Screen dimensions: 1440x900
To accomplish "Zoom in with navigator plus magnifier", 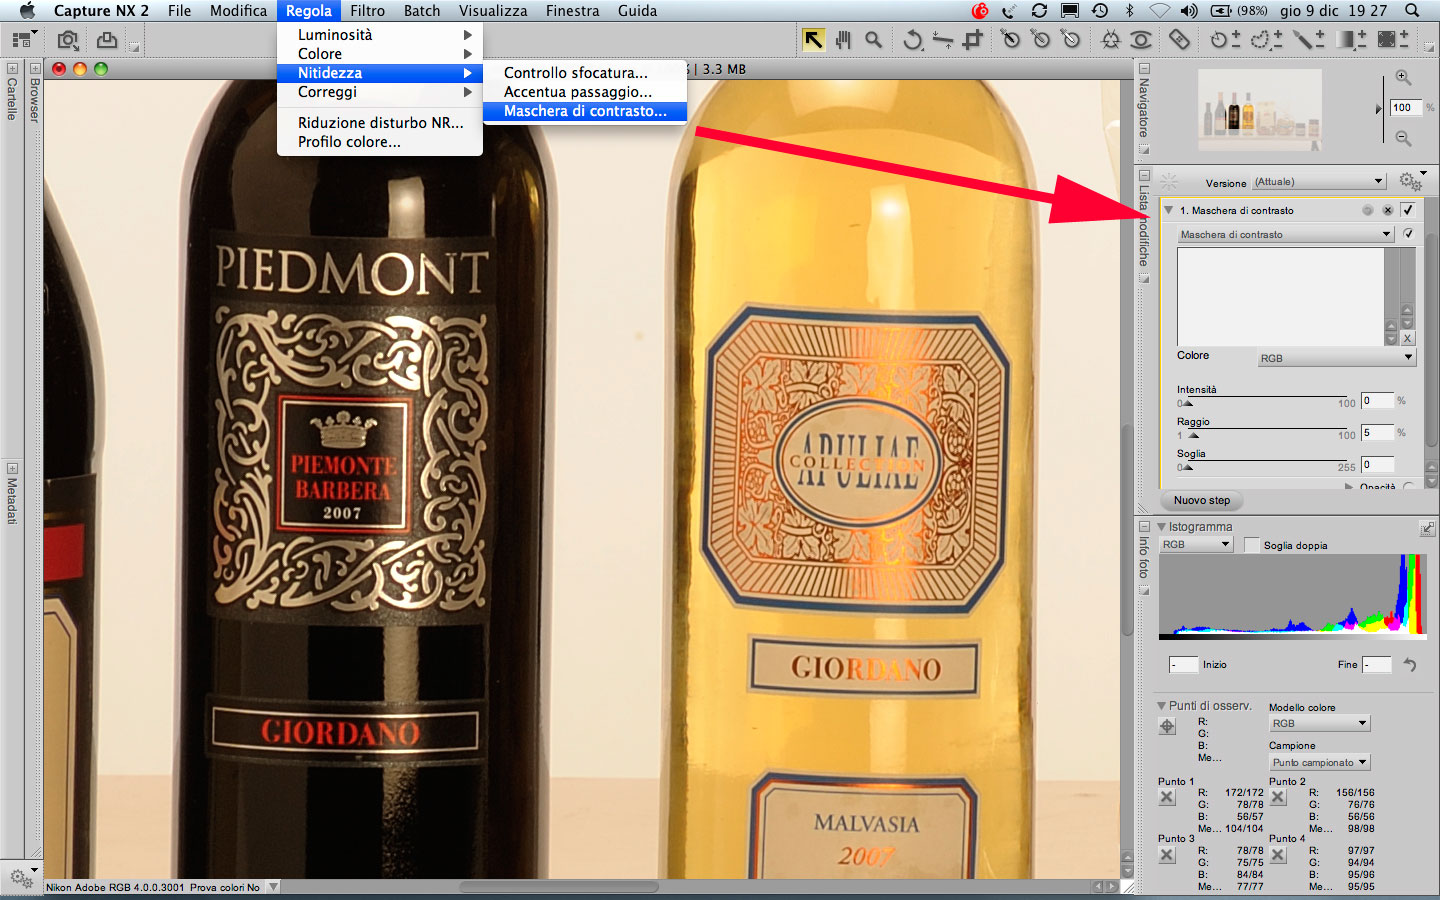I will tap(1403, 77).
